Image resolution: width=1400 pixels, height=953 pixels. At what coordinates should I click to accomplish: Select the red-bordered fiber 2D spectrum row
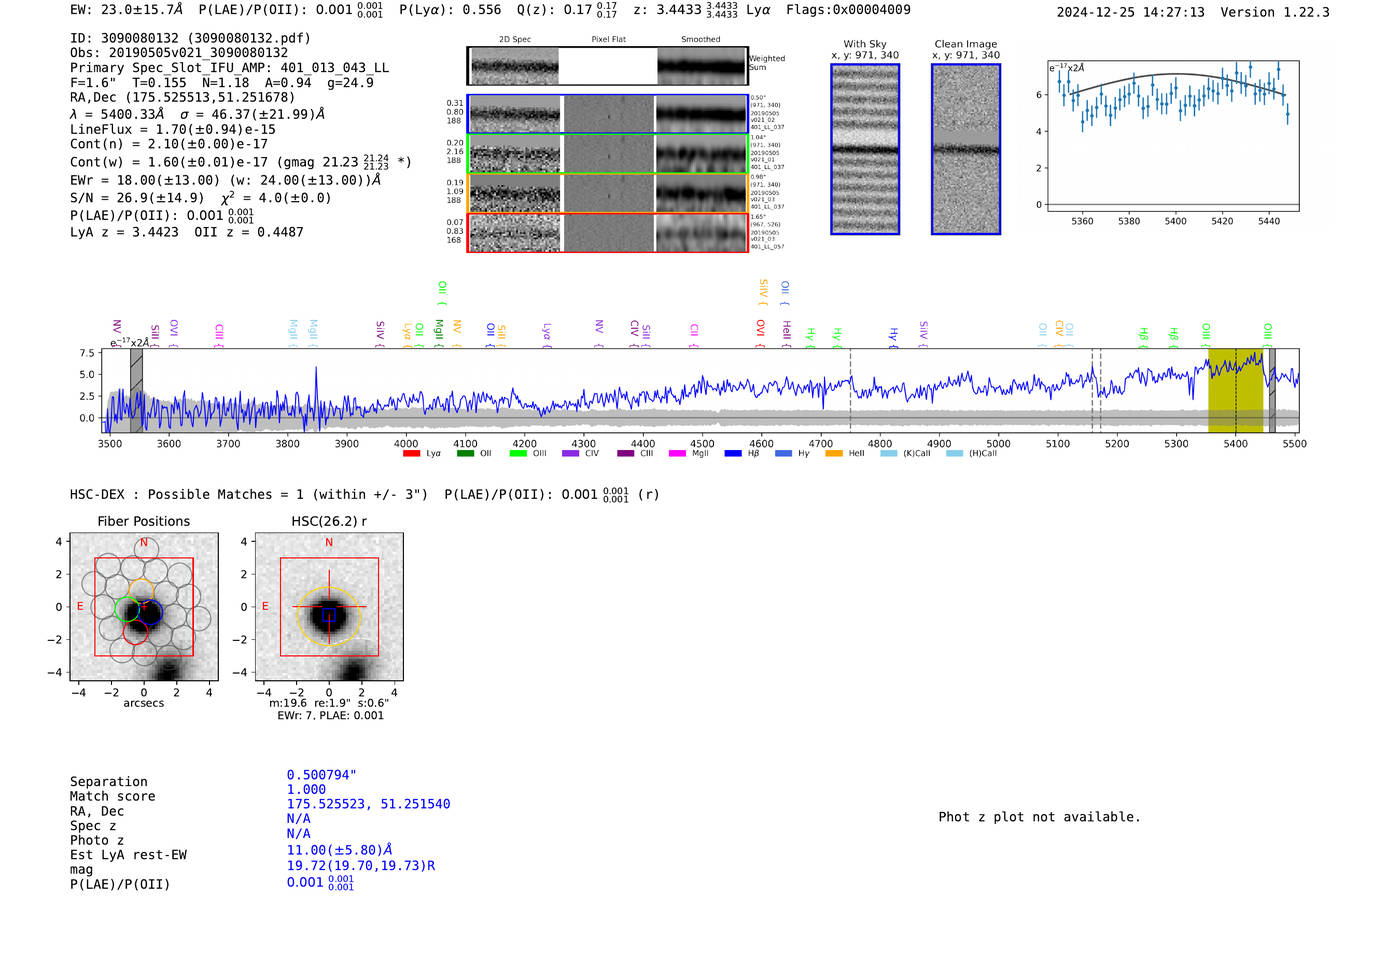click(607, 233)
